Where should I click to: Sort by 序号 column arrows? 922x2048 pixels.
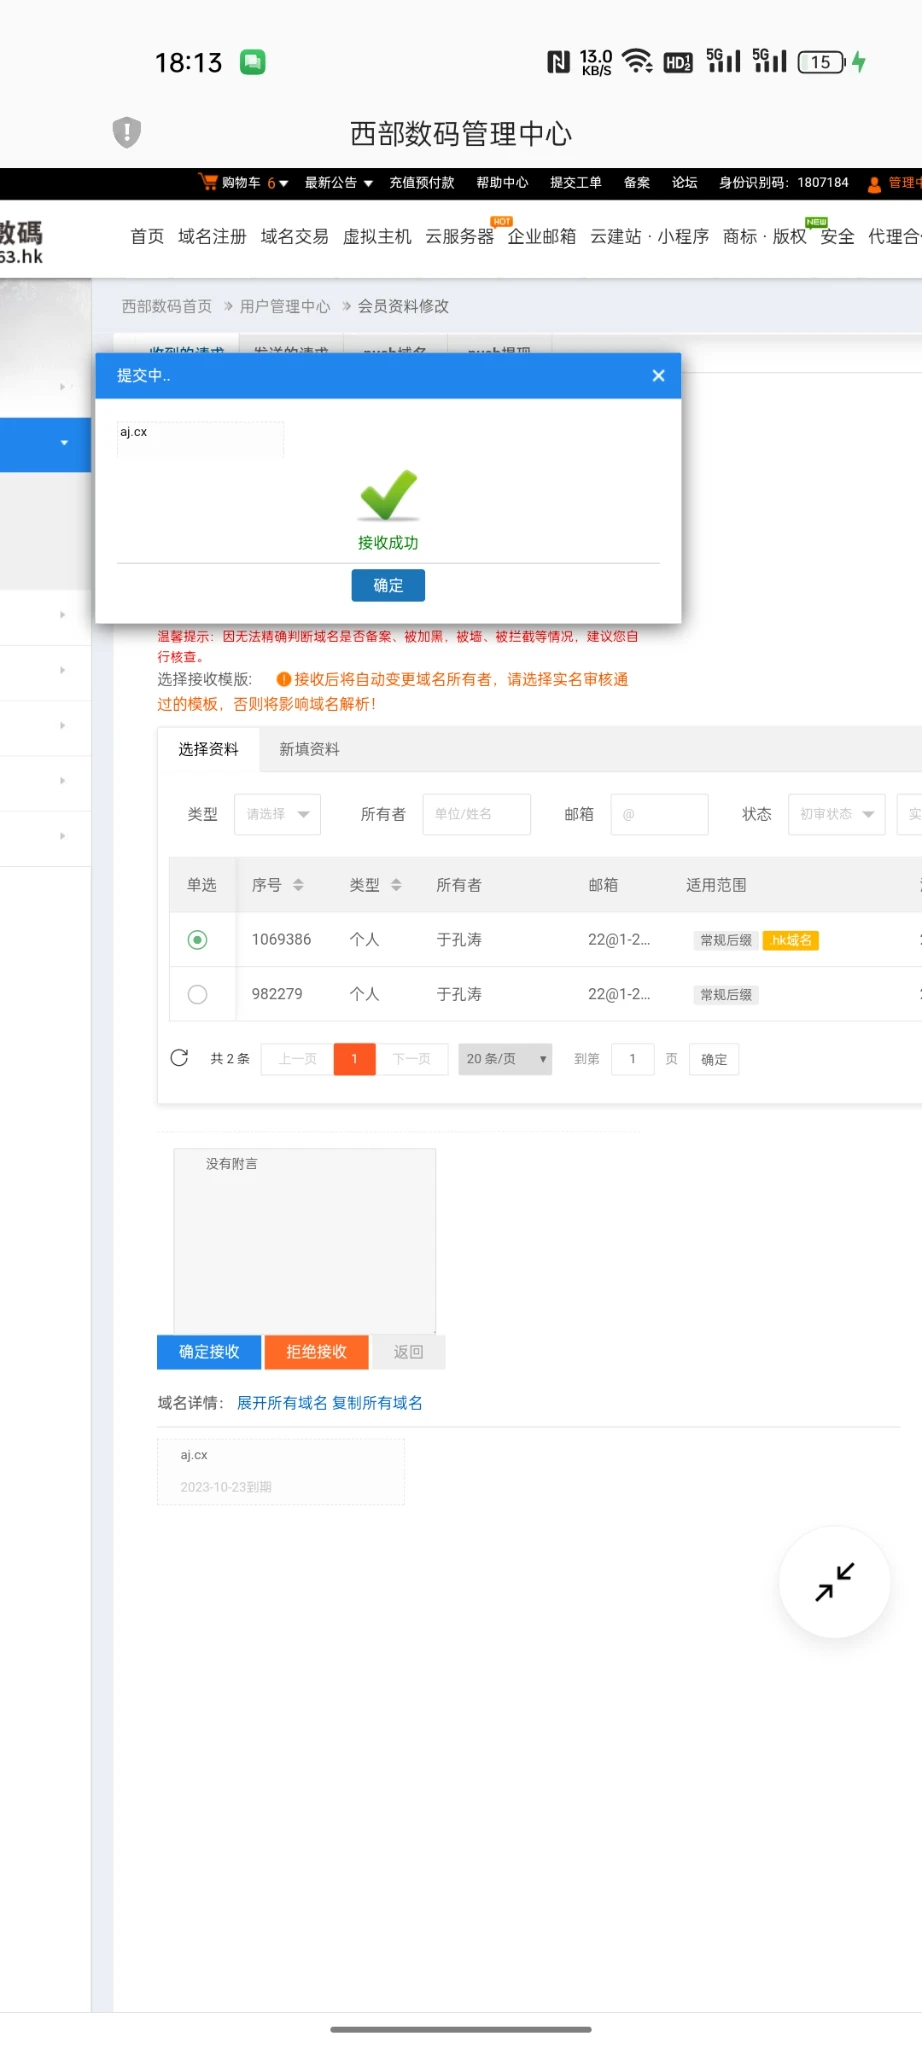click(298, 885)
